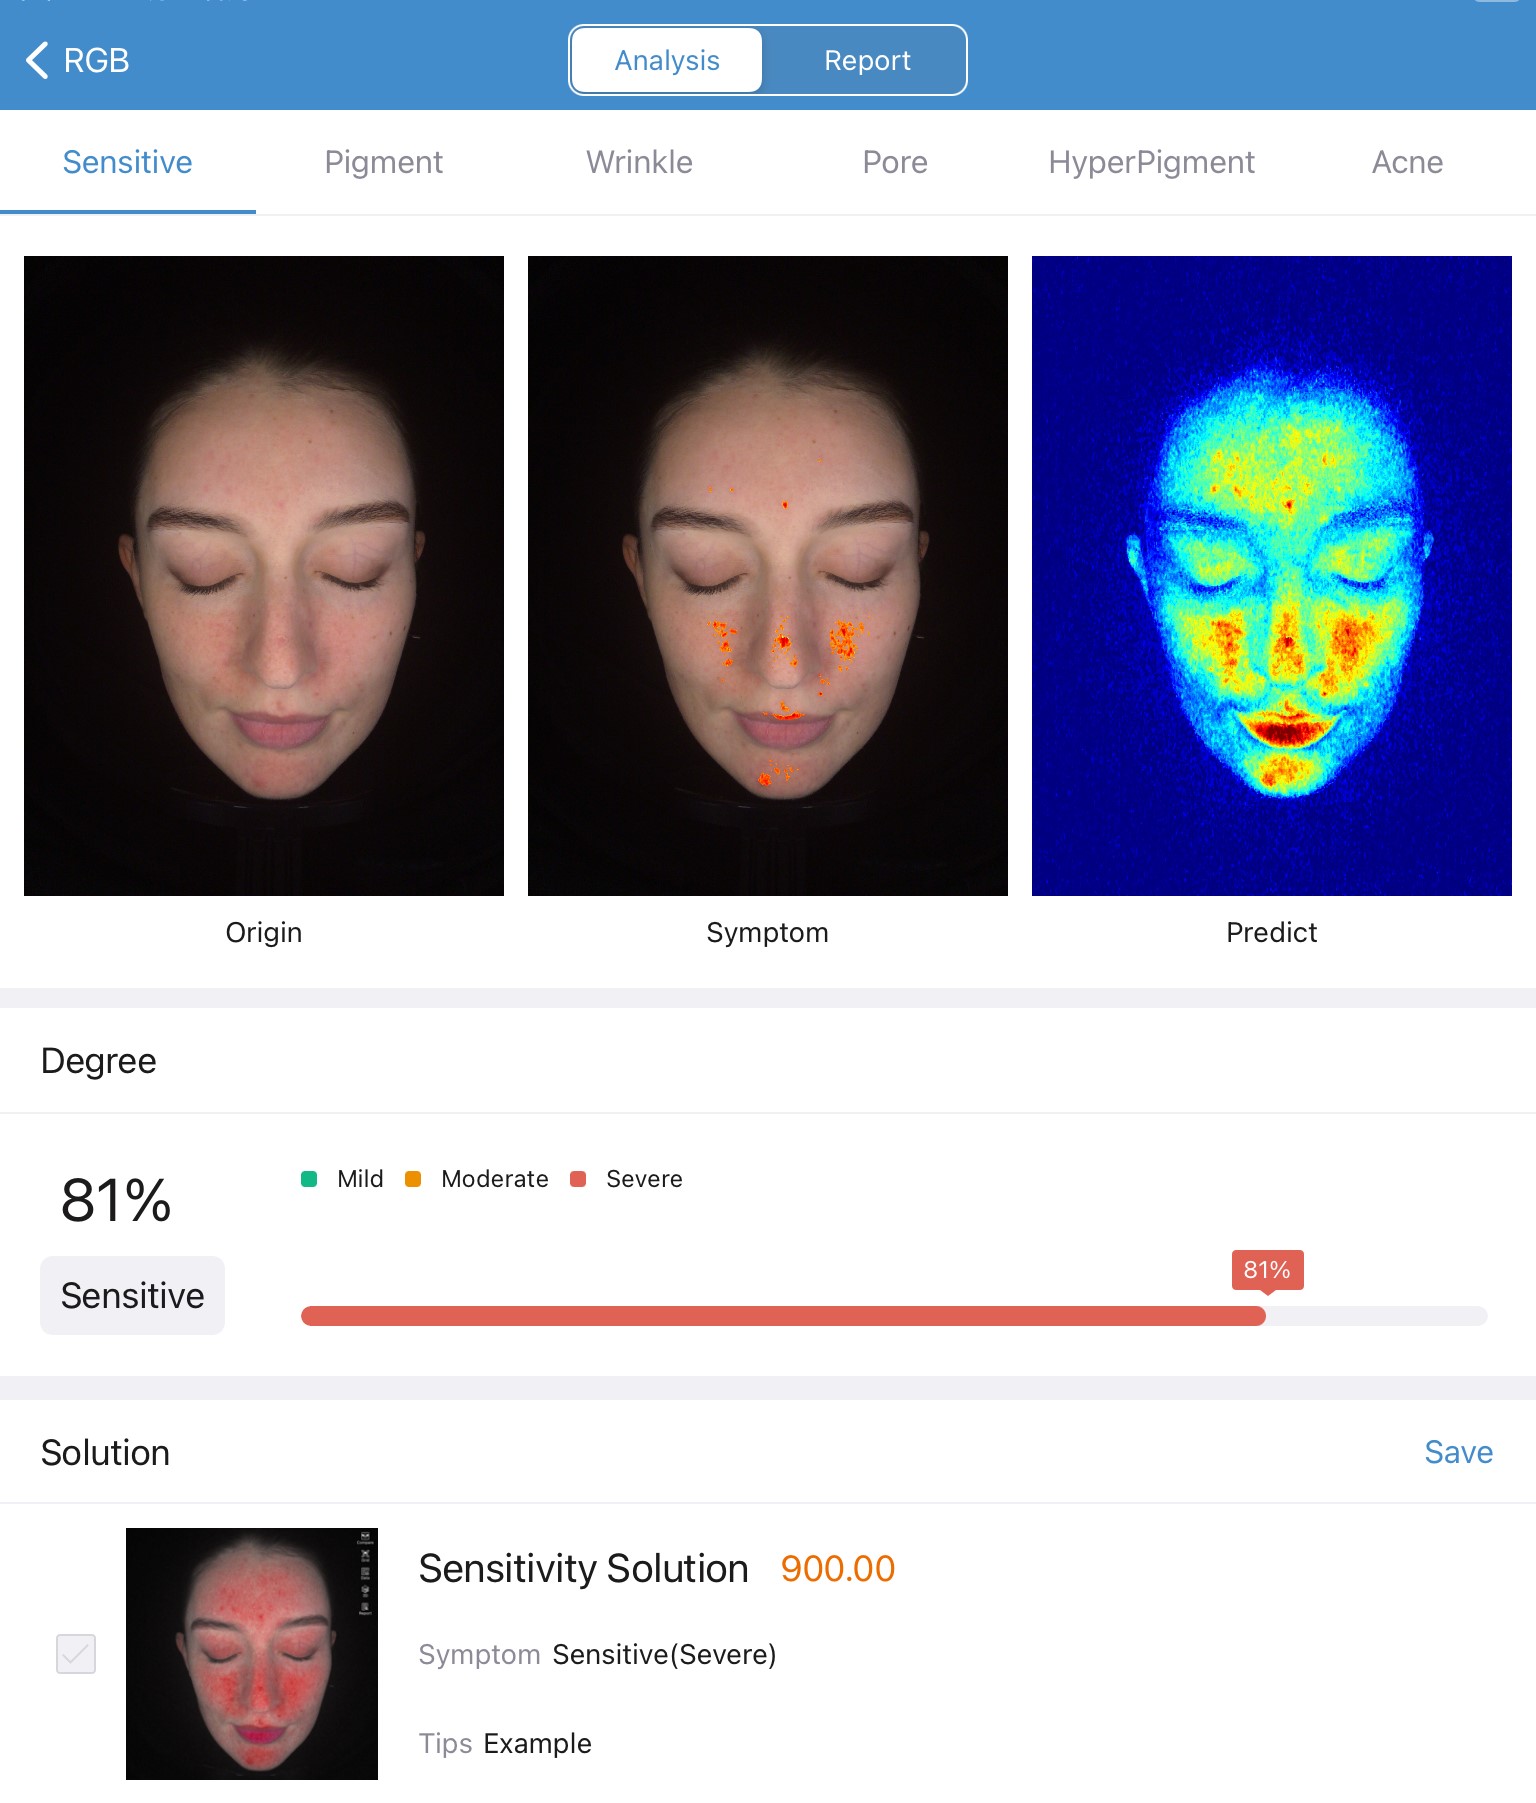Open the HyperPigment tab
Screen dimensions: 1536x1803
[x=1152, y=162]
